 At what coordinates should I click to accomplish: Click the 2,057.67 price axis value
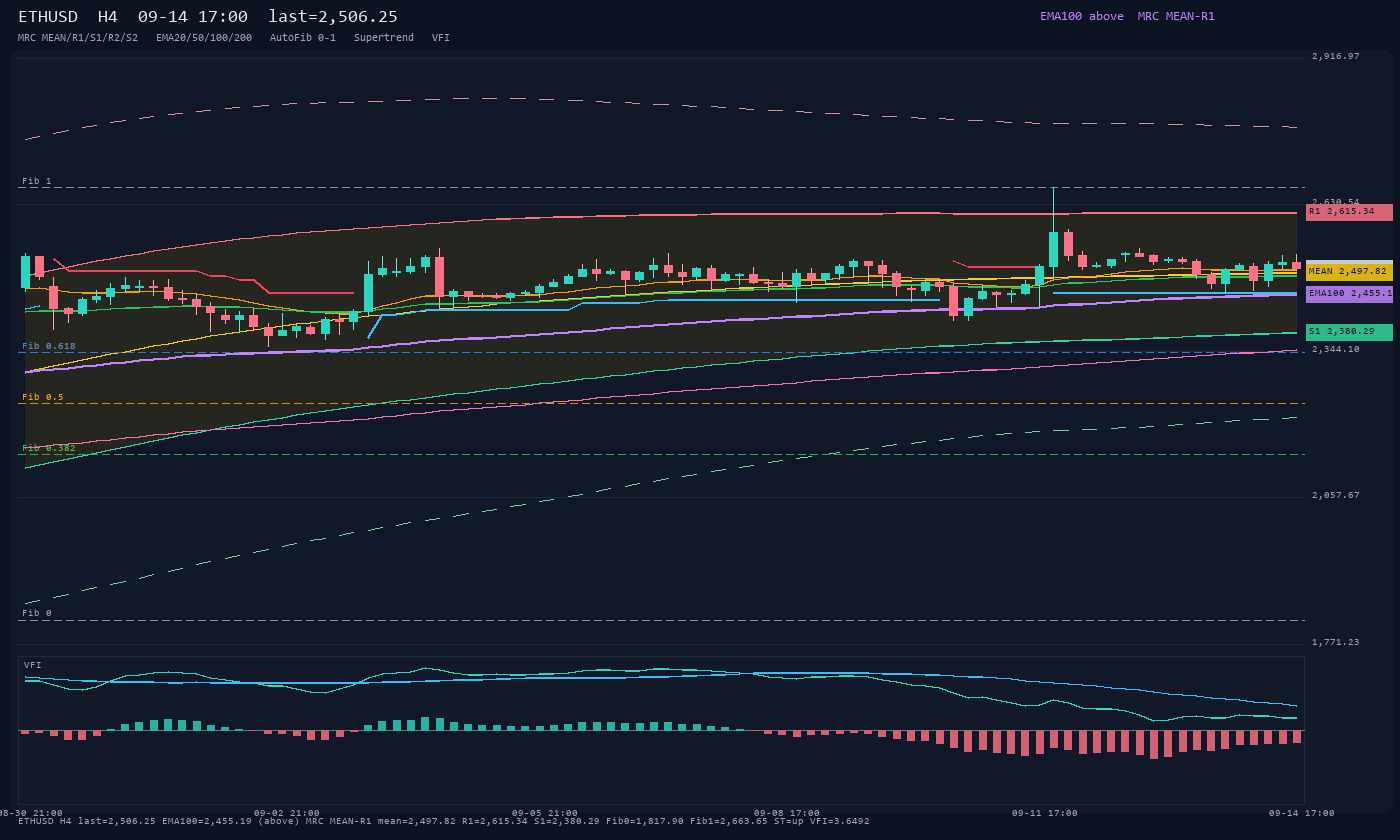(x=1336, y=495)
